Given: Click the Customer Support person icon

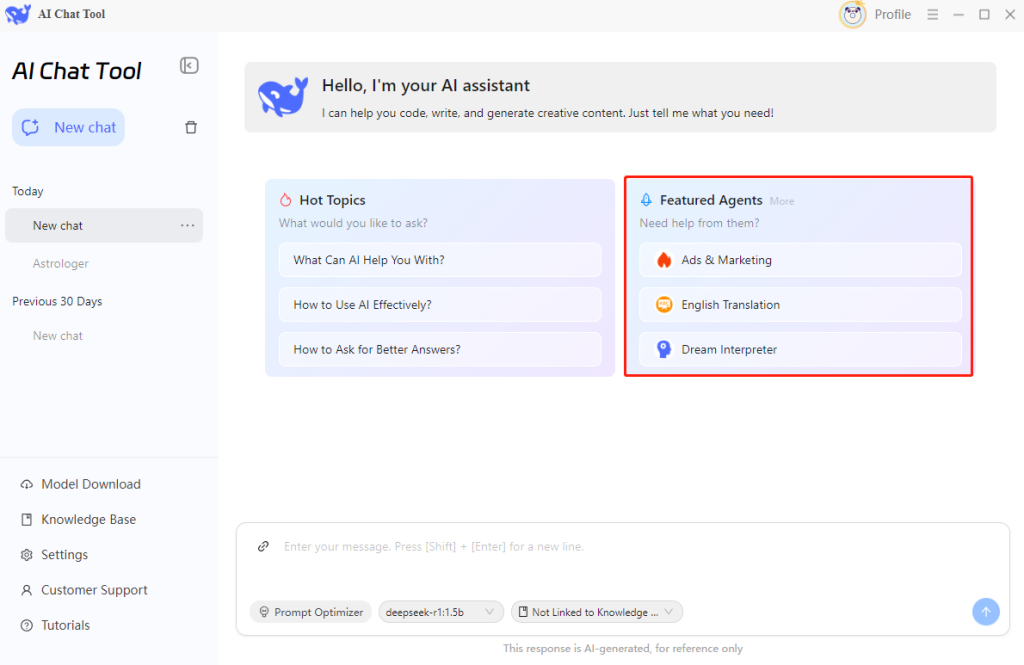Looking at the screenshot, I should pyautogui.click(x=27, y=590).
